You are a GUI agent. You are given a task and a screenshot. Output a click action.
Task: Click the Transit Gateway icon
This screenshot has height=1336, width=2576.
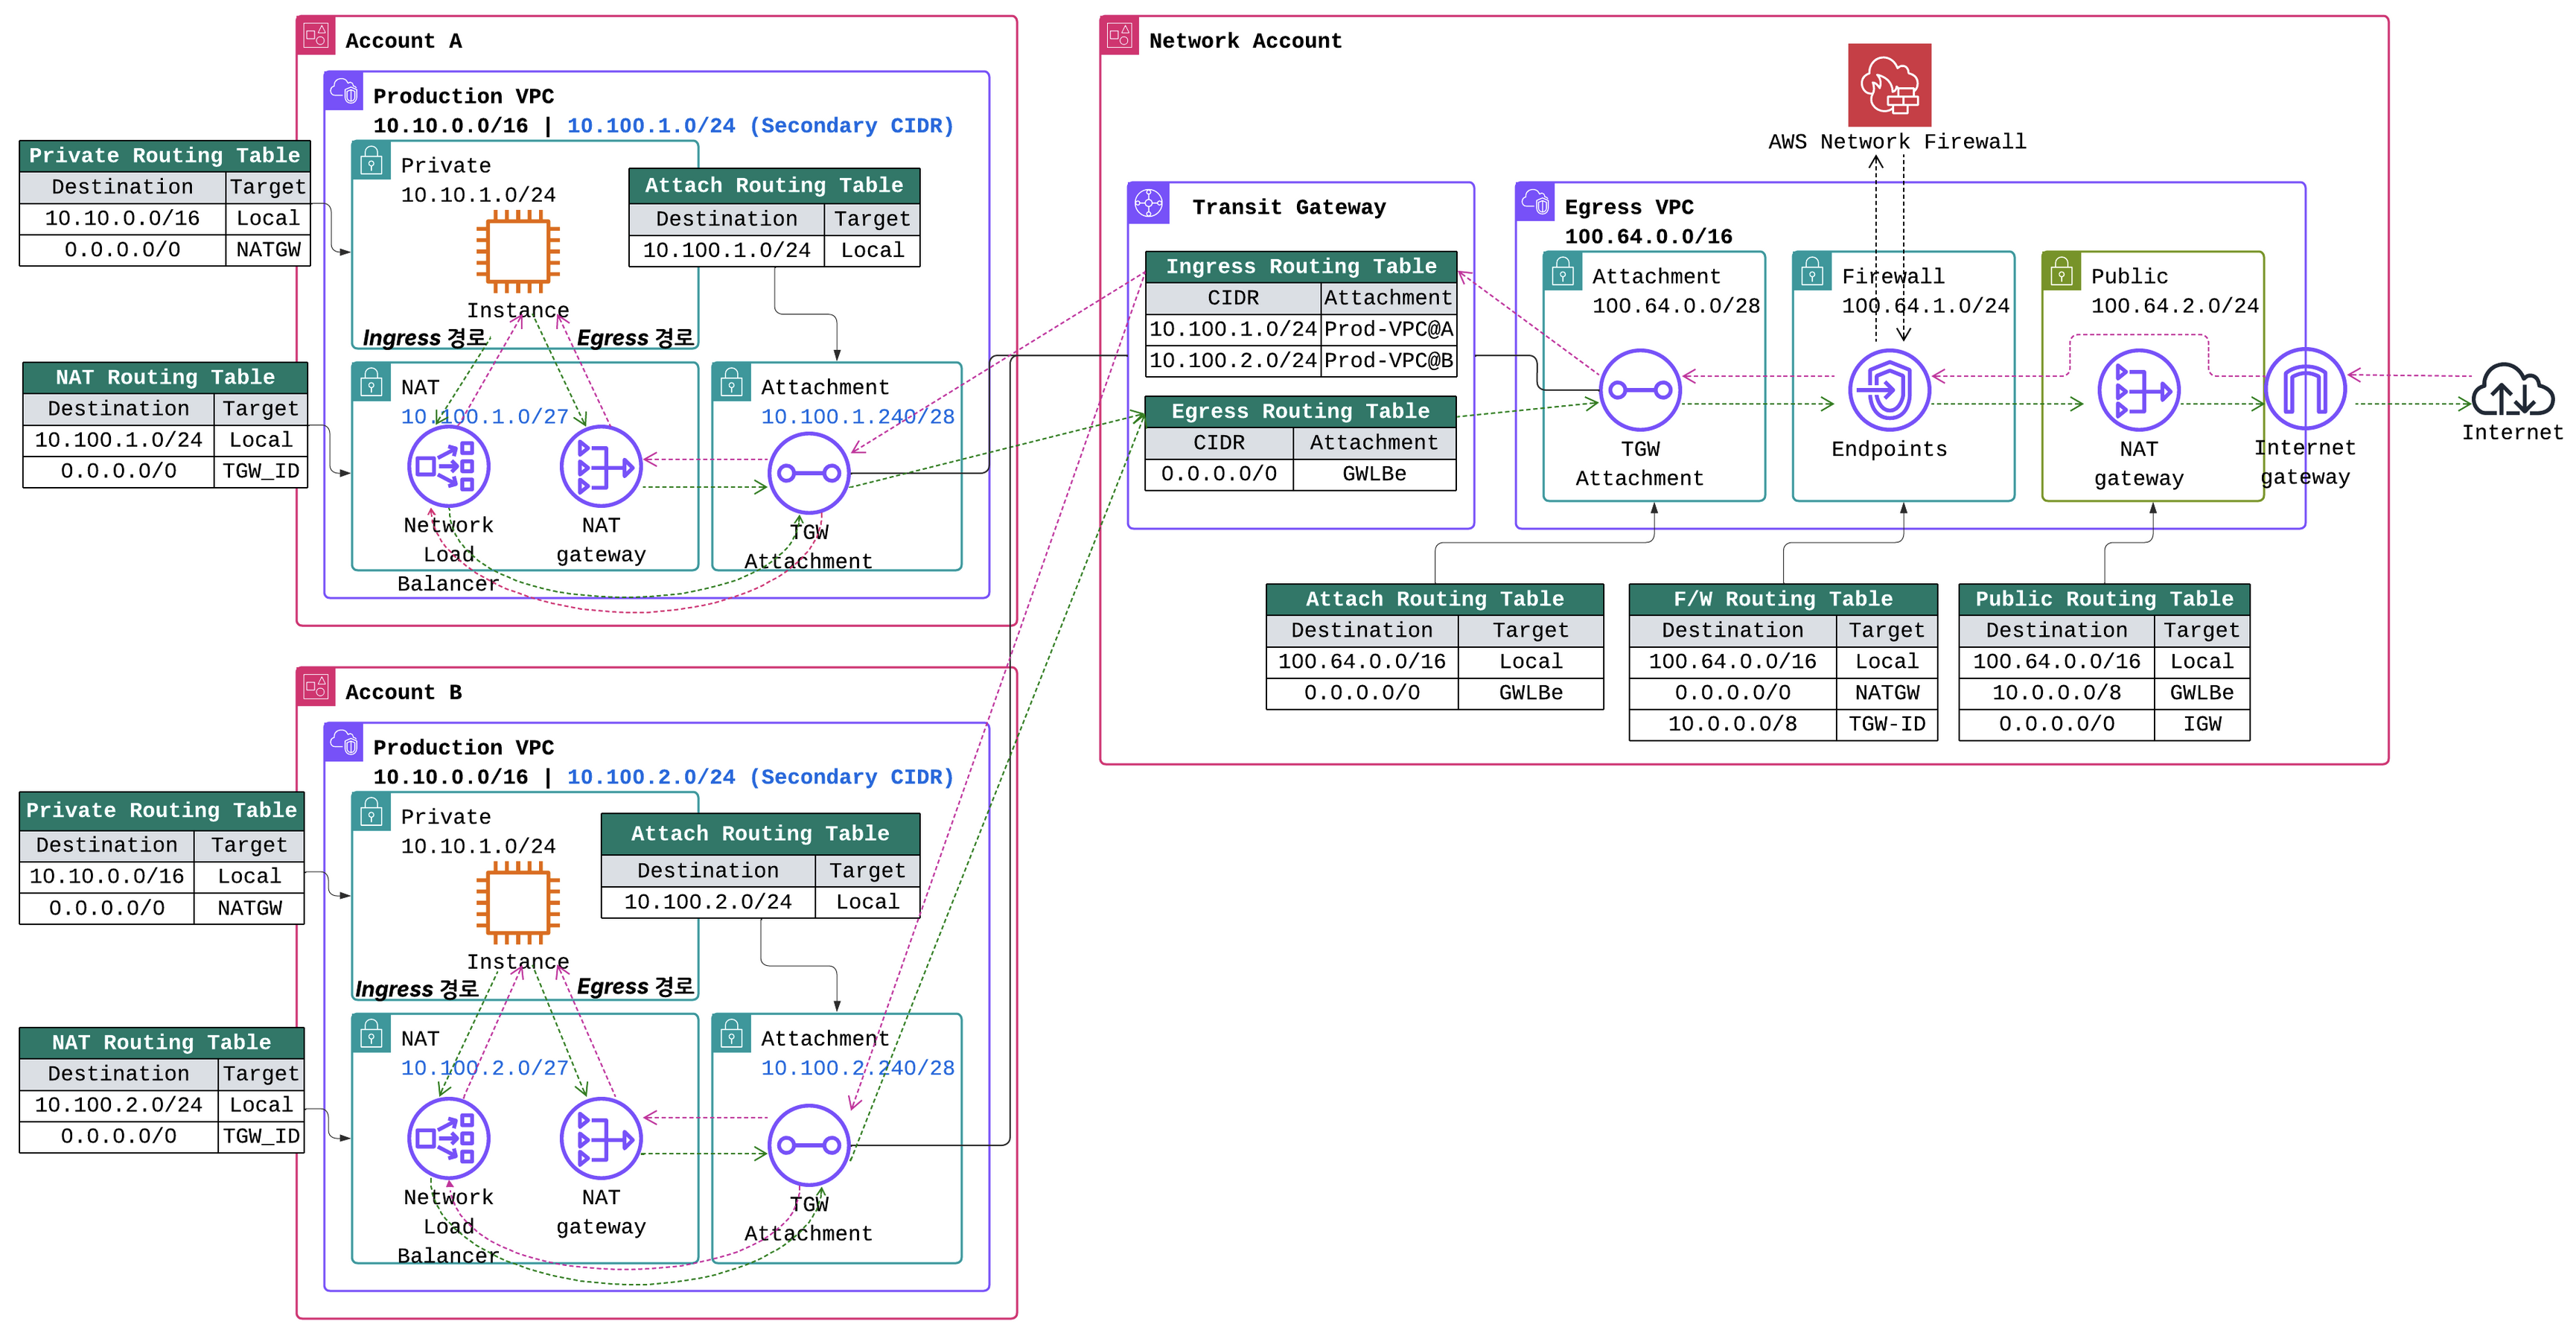pyautogui.click(x=1148, y=203)
